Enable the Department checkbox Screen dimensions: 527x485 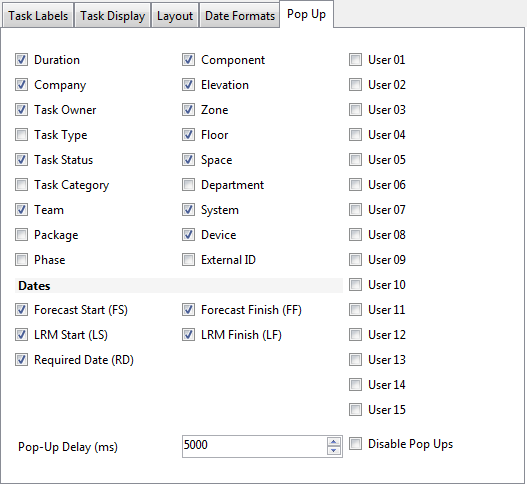189,185
